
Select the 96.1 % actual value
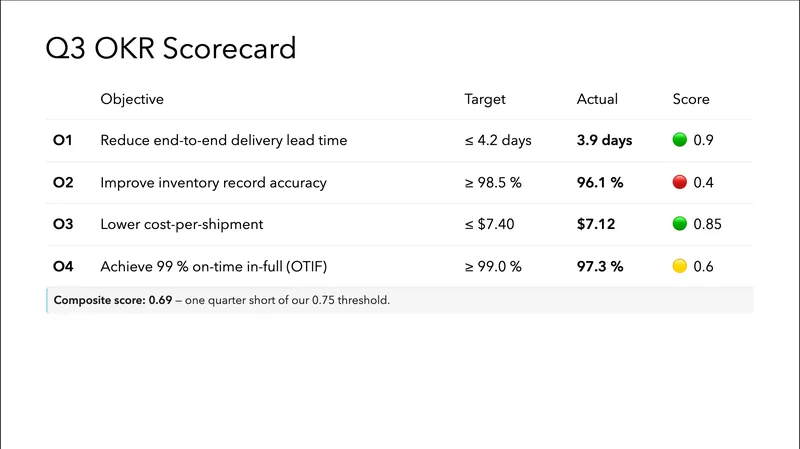(600, 183)
